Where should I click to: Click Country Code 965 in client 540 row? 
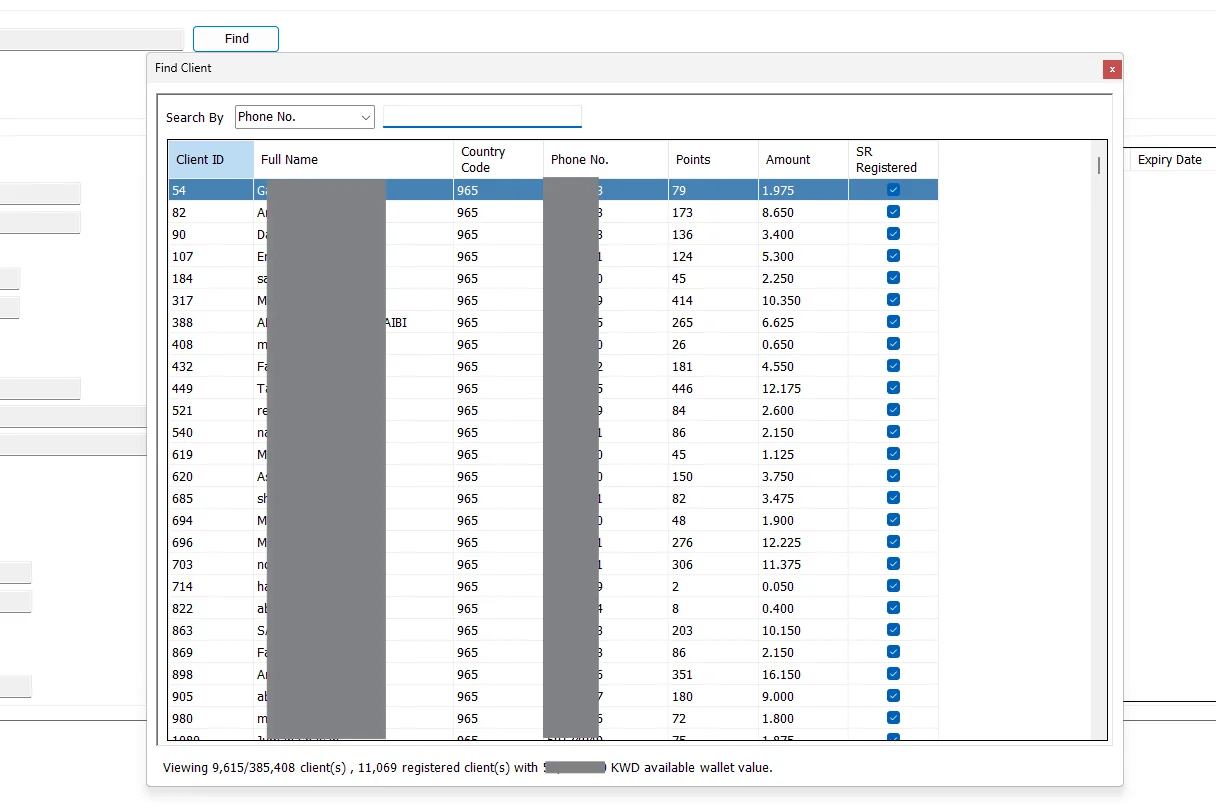tap(467, 432)
